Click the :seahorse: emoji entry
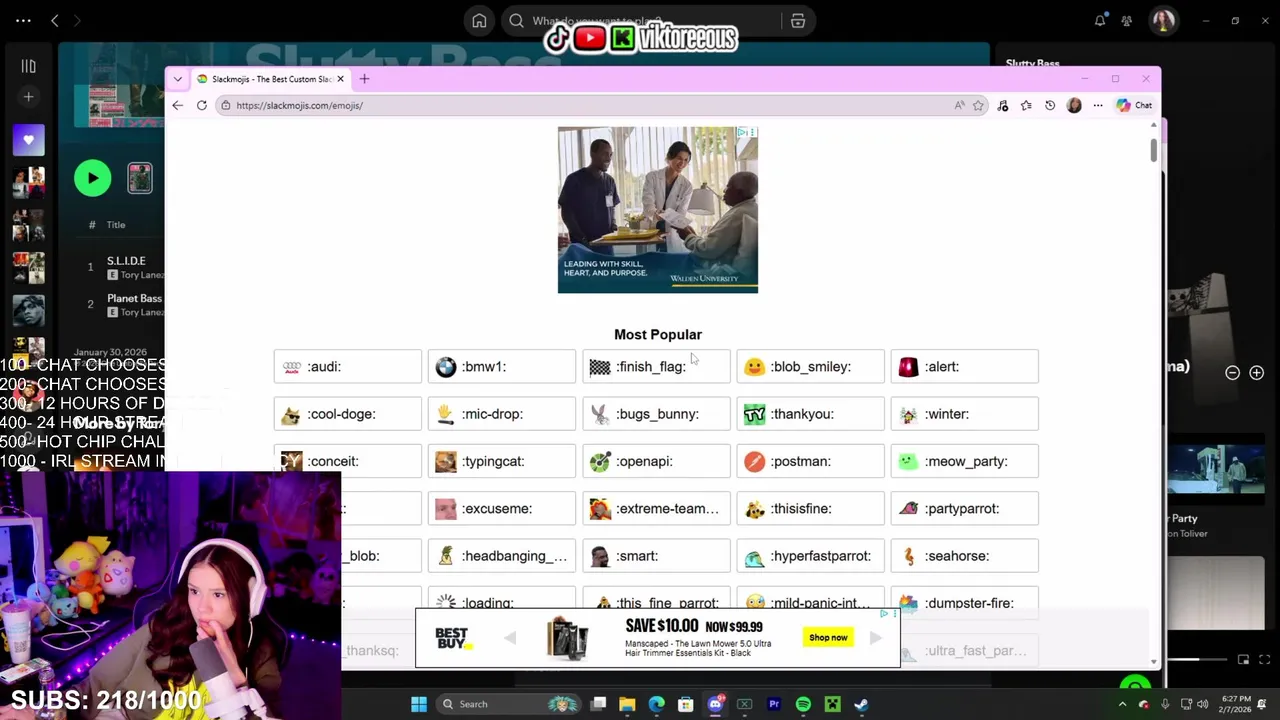 click(x=965, y=556)
